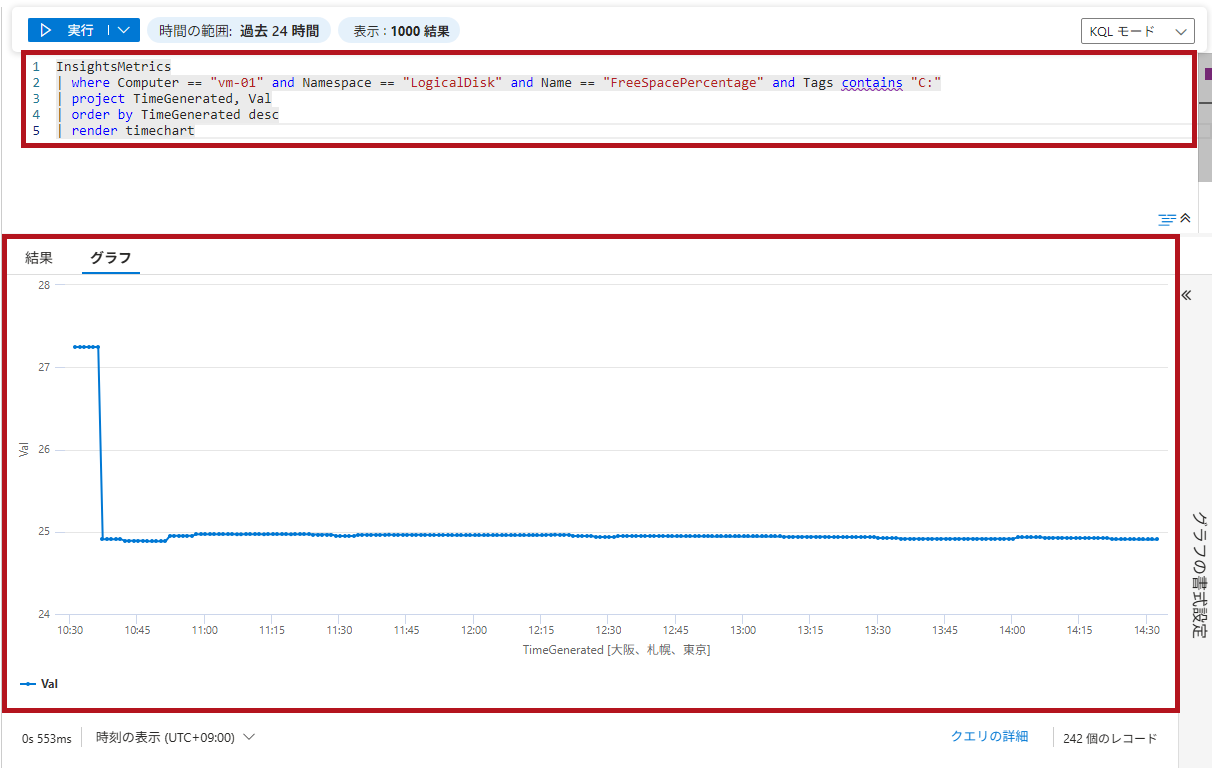Place cursor on InsightsMetrics query line

tap(114, 67)
